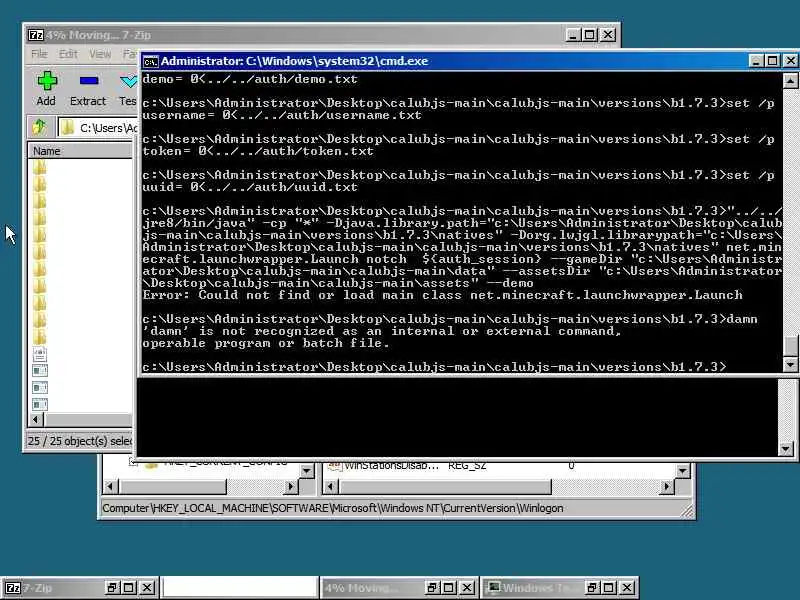Maximize the minimized 7-Zip window bar
Screen dimensions: 800x600
click(130, 588)
